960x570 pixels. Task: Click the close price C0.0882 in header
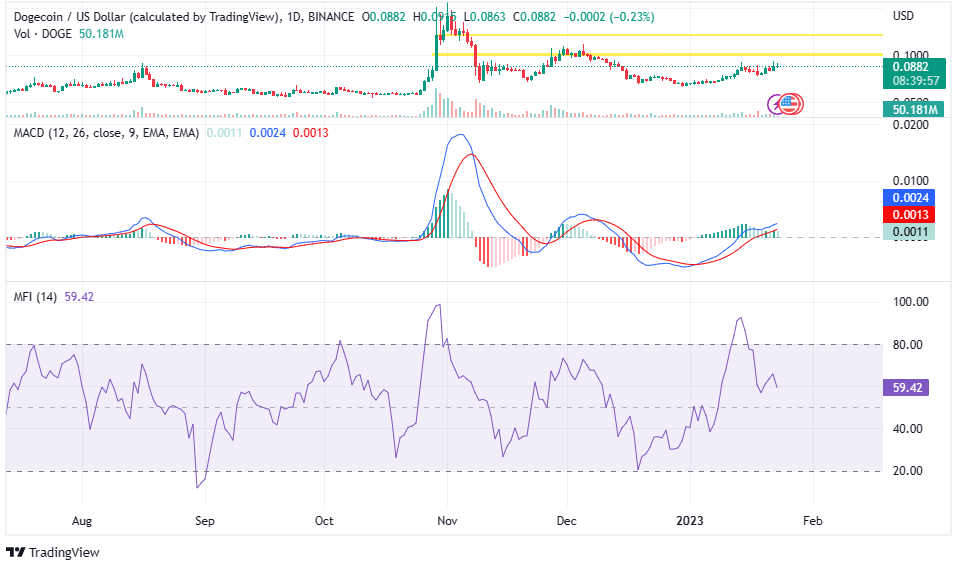coord(534,17)
